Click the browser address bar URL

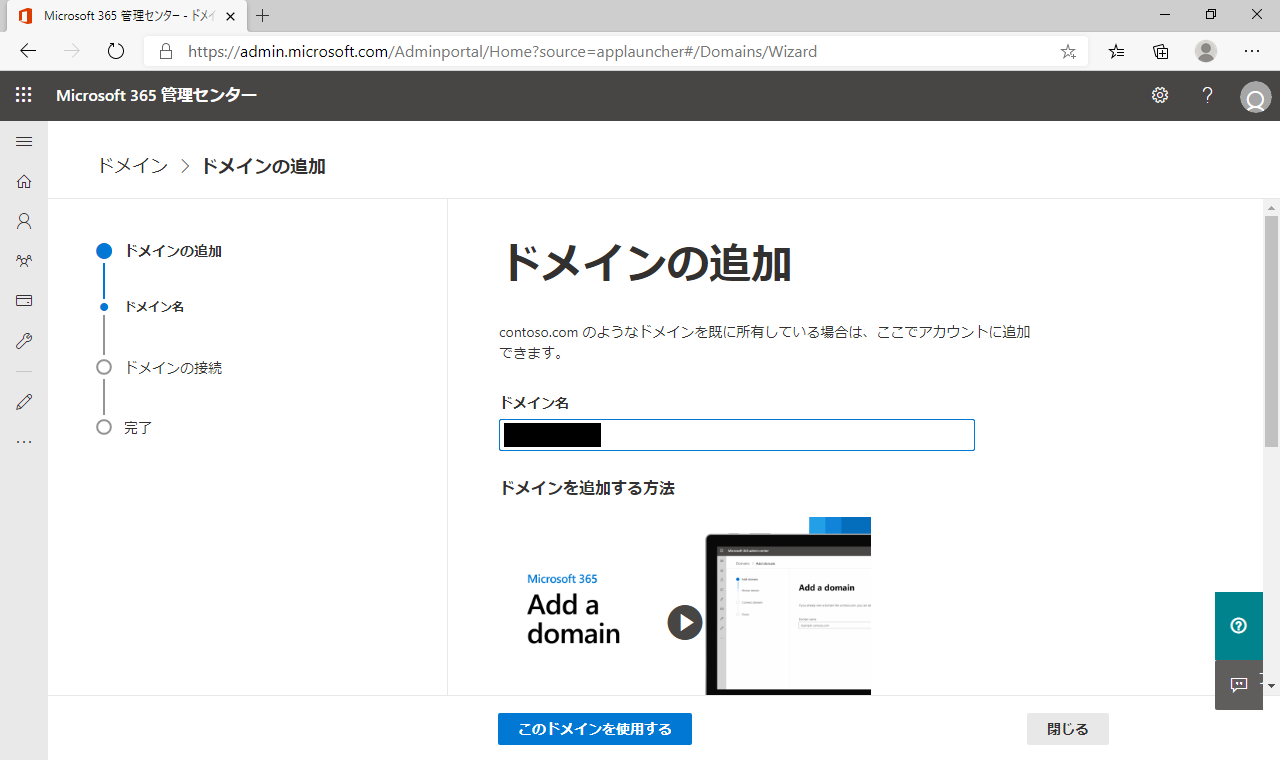pyautogui.click(x=502, y=51)
